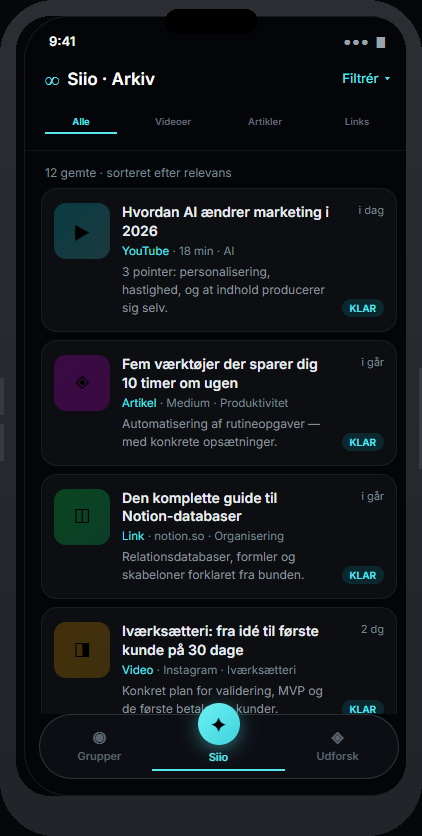Tap the infinity logo beside Siio
The height and width of the screenshot is (836, 422).
(52, 81)
